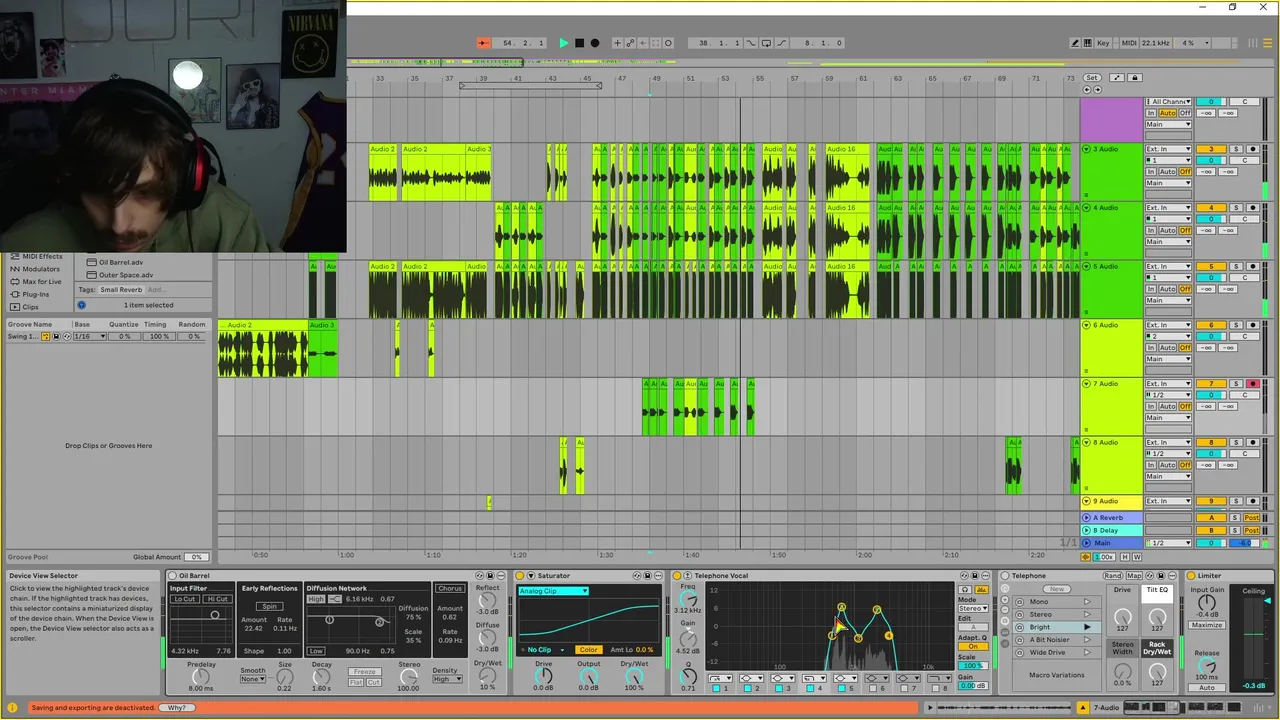The image size is (1280, 720).
Task: Toggle Adapt. Q On button
Action: click(x=973, y=646)
